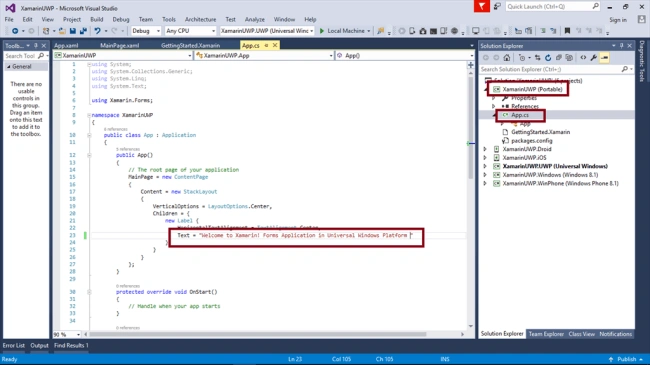The width and height of the screenshot is (650, 365).
Task: Collapse the General group in Toolbox
Action: [x=8, y=66]
